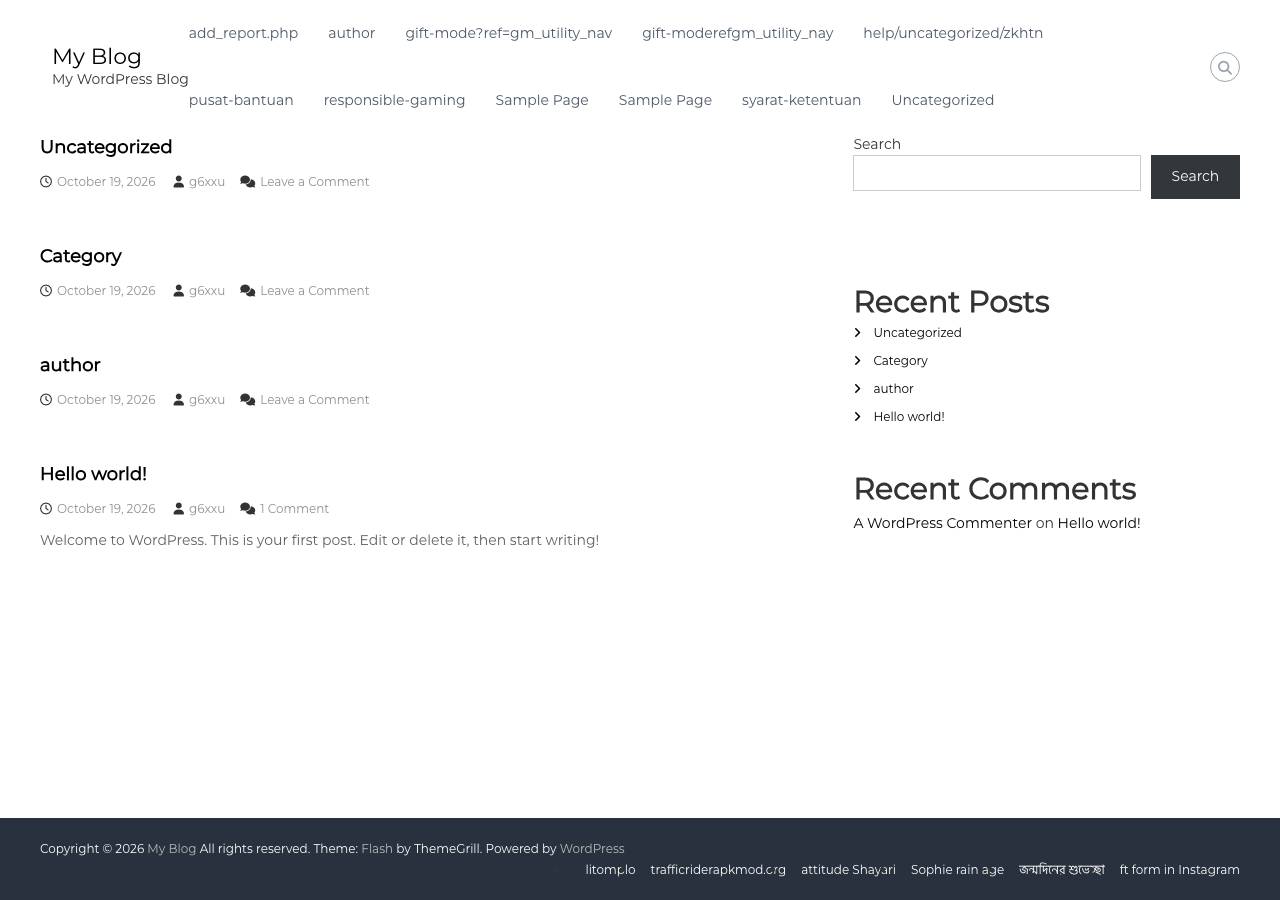
Task: Click the My Blog site title
Action: pos(97,56)
